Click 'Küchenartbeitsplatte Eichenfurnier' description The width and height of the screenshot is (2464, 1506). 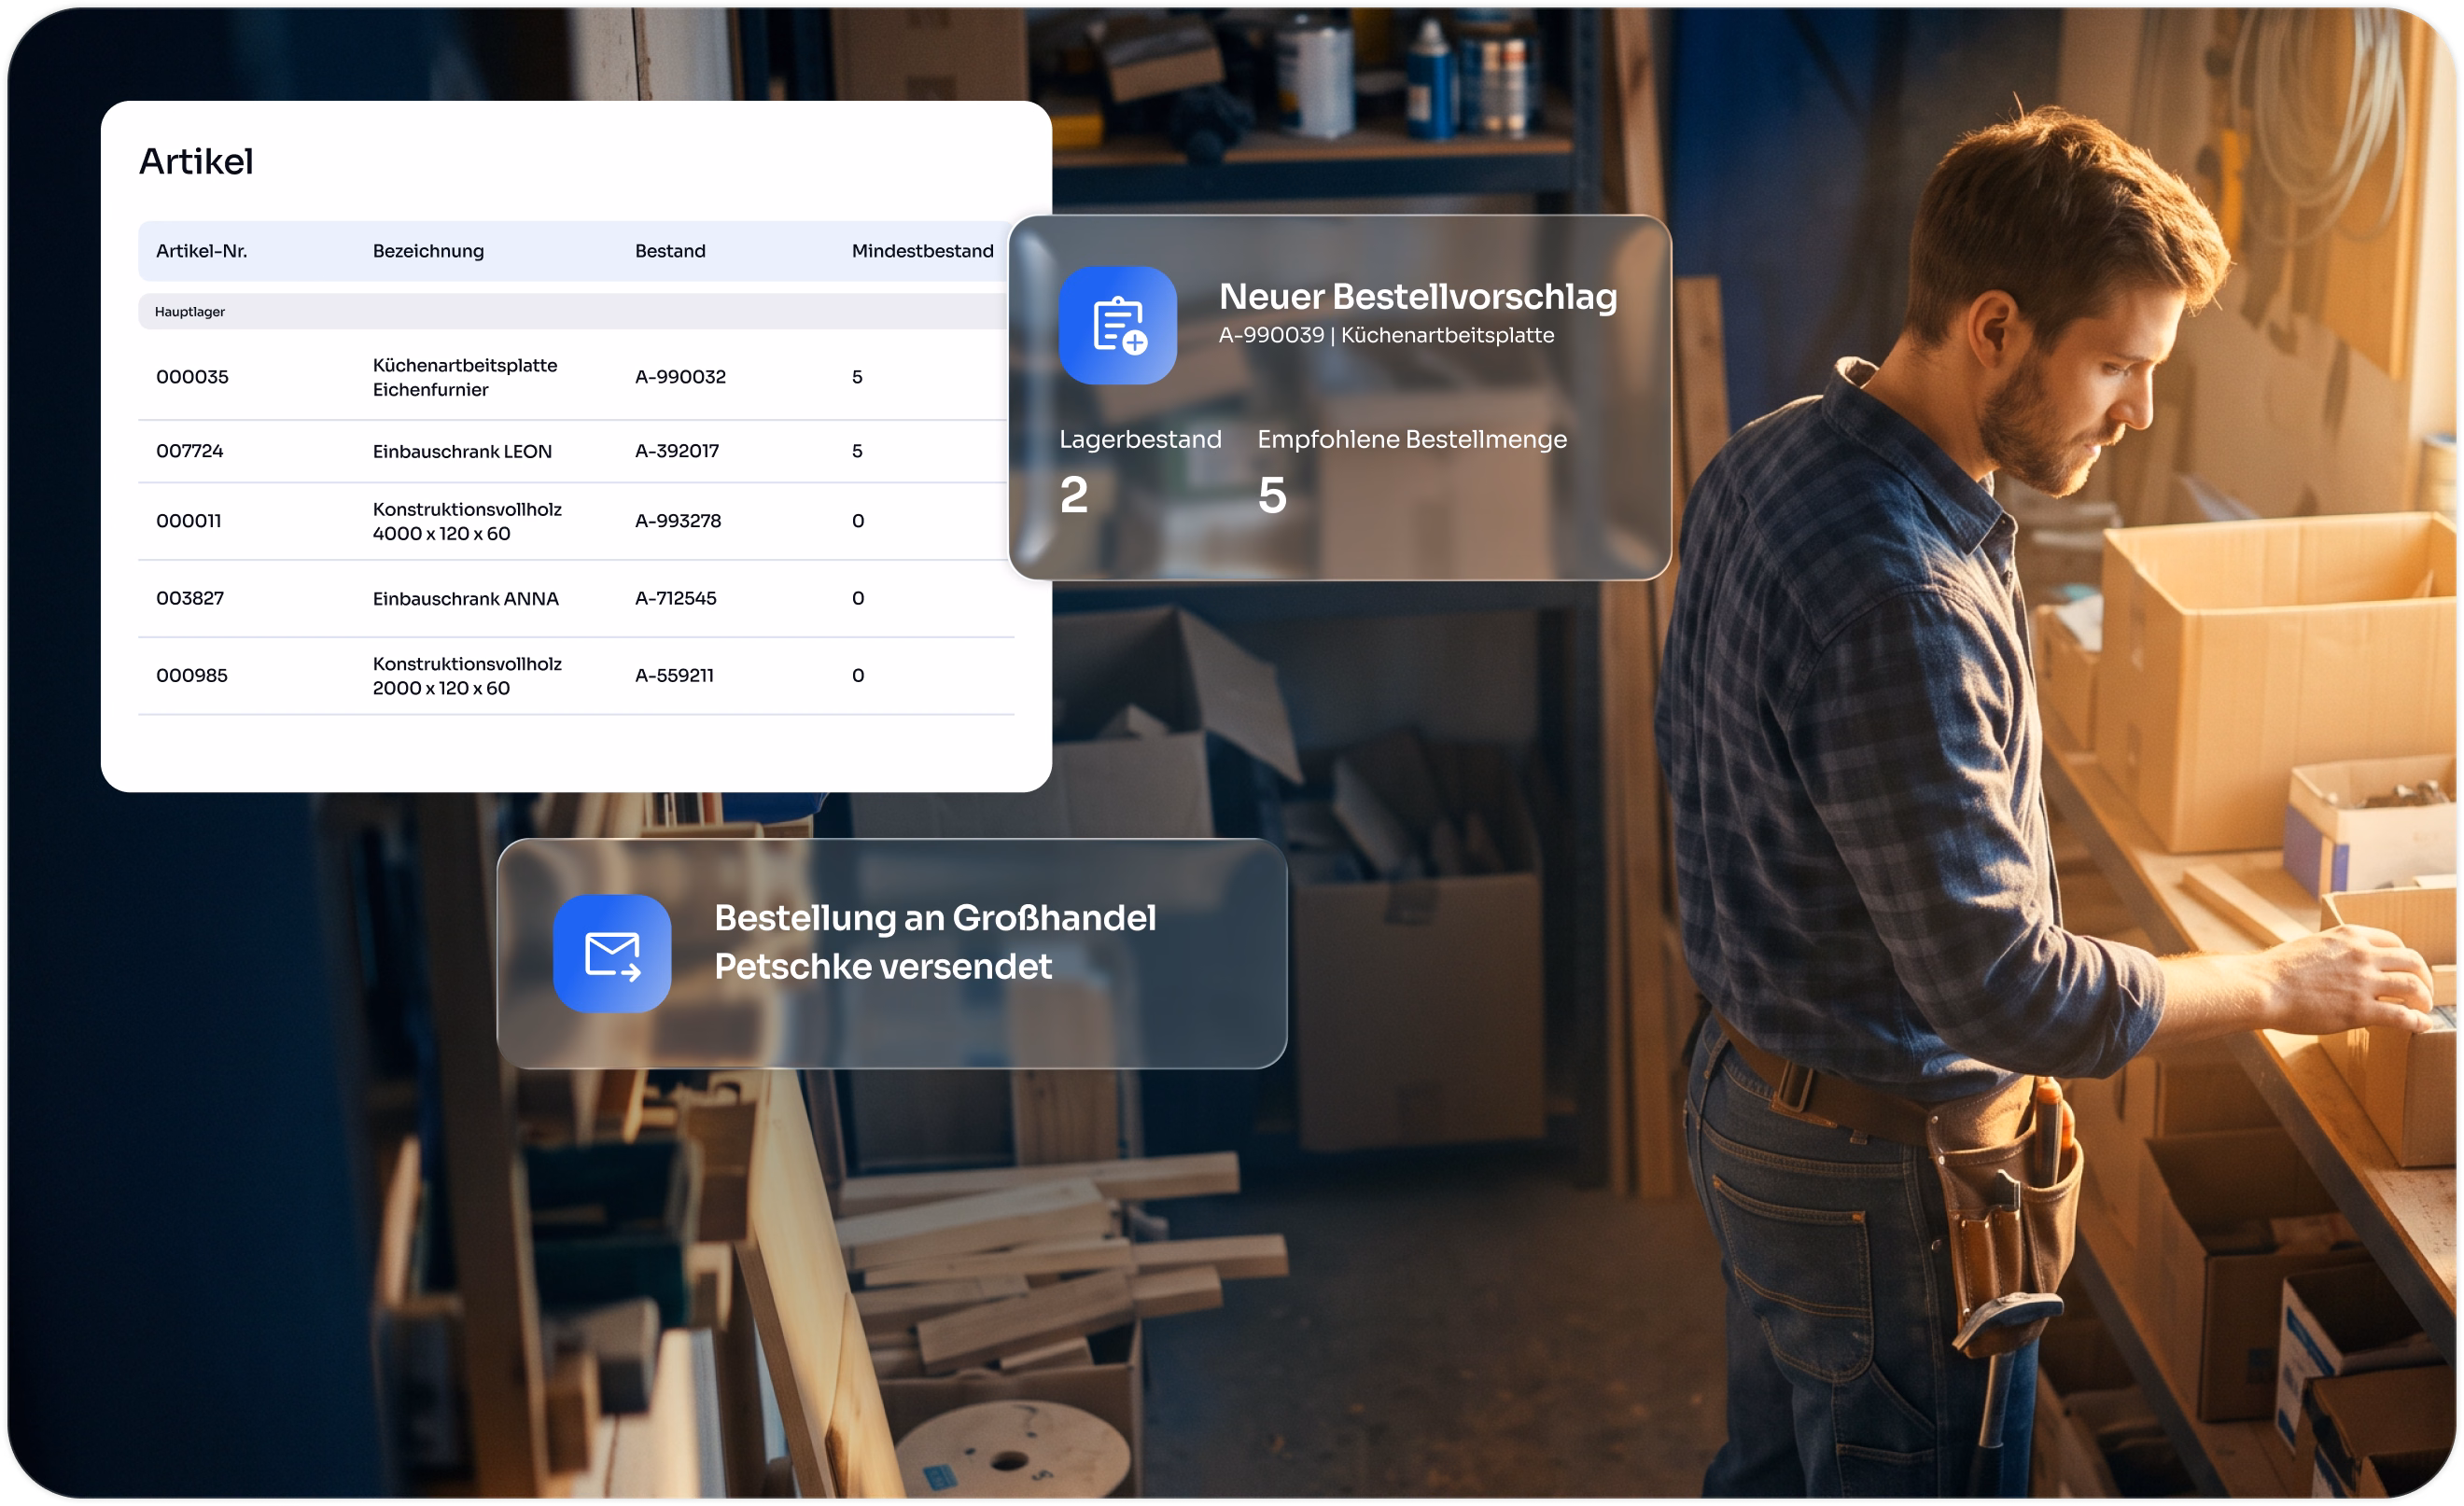[465, 377]
